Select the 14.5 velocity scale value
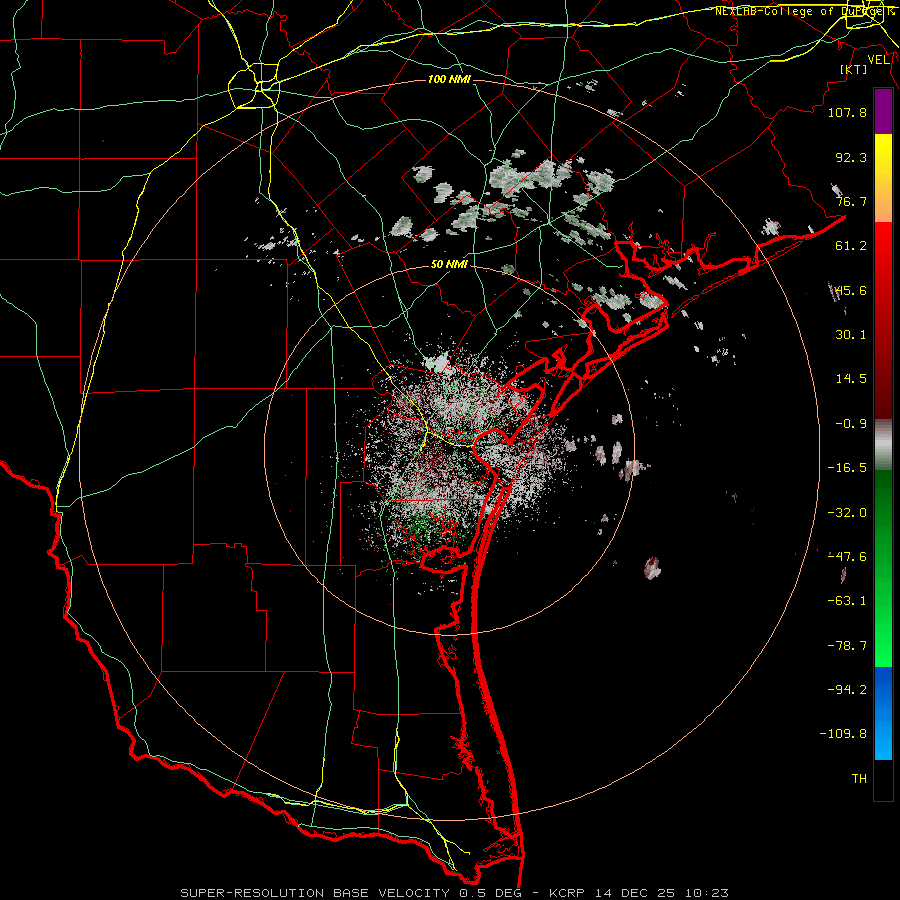The image size is (900, 900). coord(851,379)
